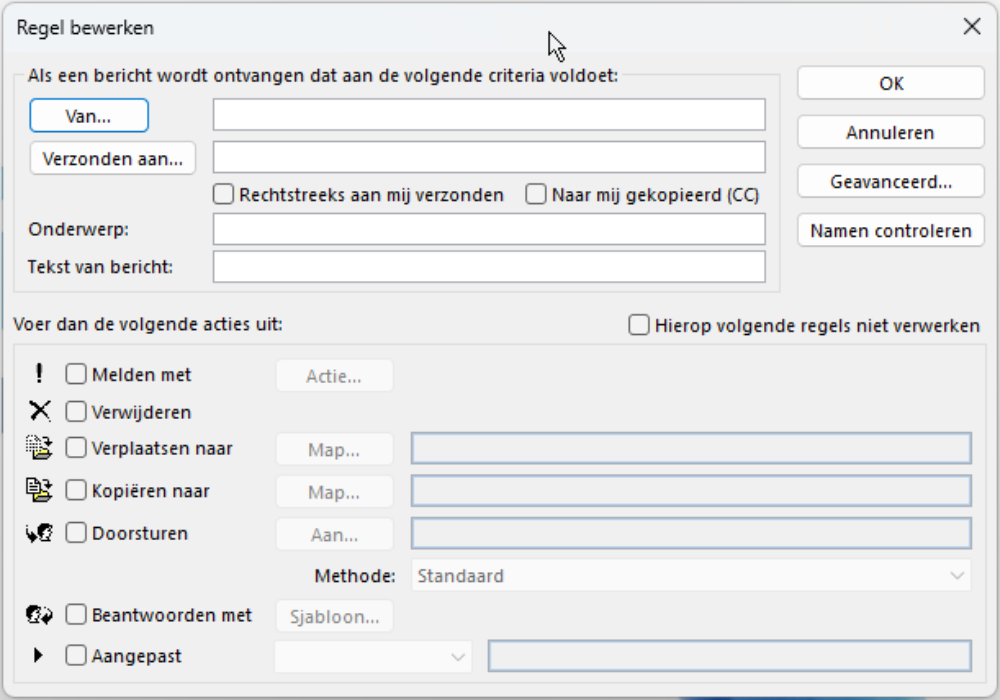Image resolution: width=1000 pixels, height=700 pixels.
Task: Click the Verzonden aan... button
Action: (x=112, y=158)
